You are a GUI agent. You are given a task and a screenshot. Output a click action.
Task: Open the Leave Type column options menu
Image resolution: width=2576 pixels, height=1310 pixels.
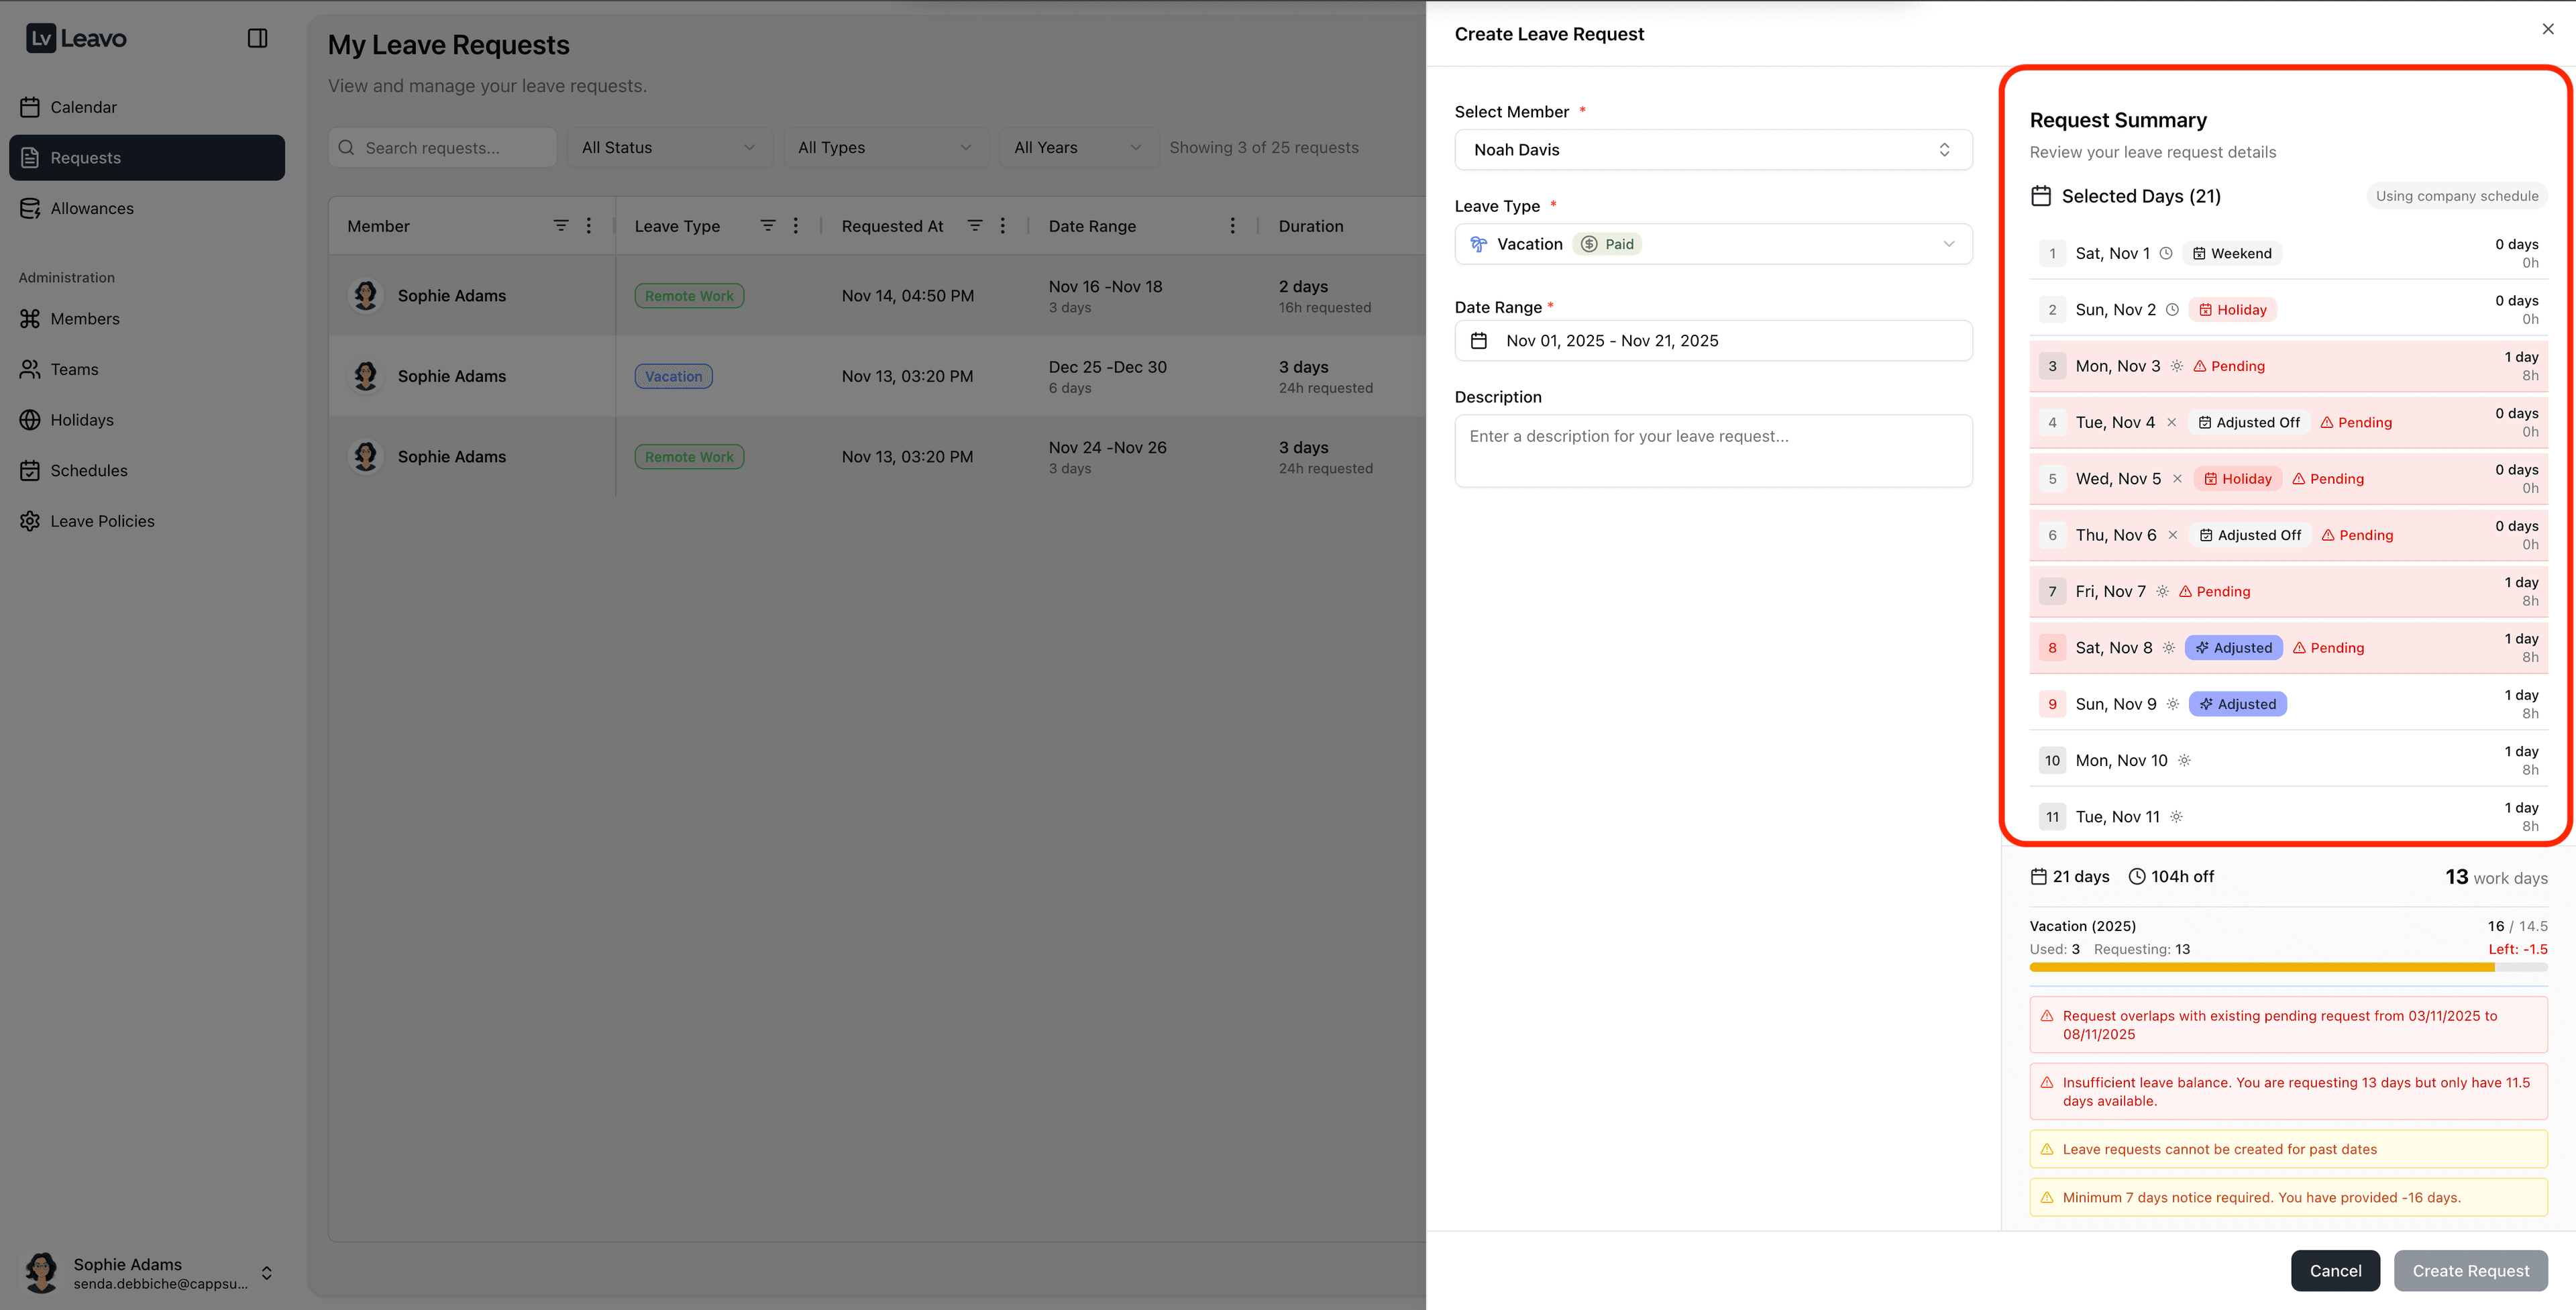point(796,226)
